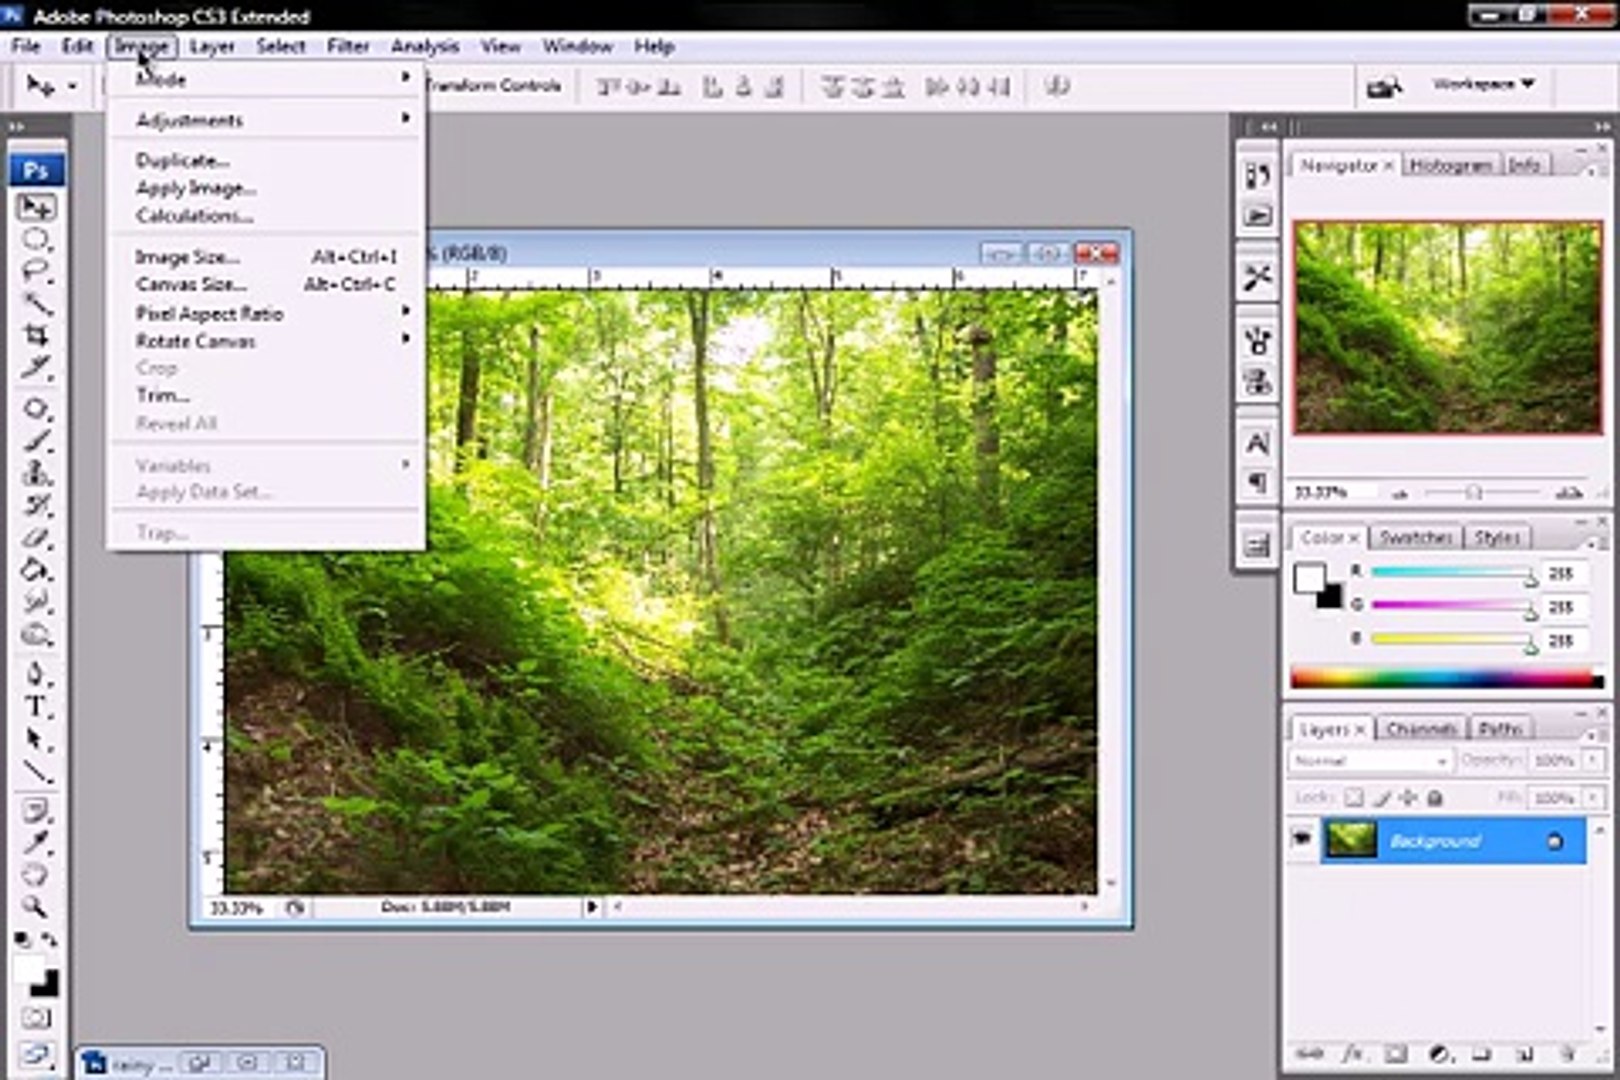Open the layer Opacity slider arrow
1620x1080 pixels.
click(1591, 761)
